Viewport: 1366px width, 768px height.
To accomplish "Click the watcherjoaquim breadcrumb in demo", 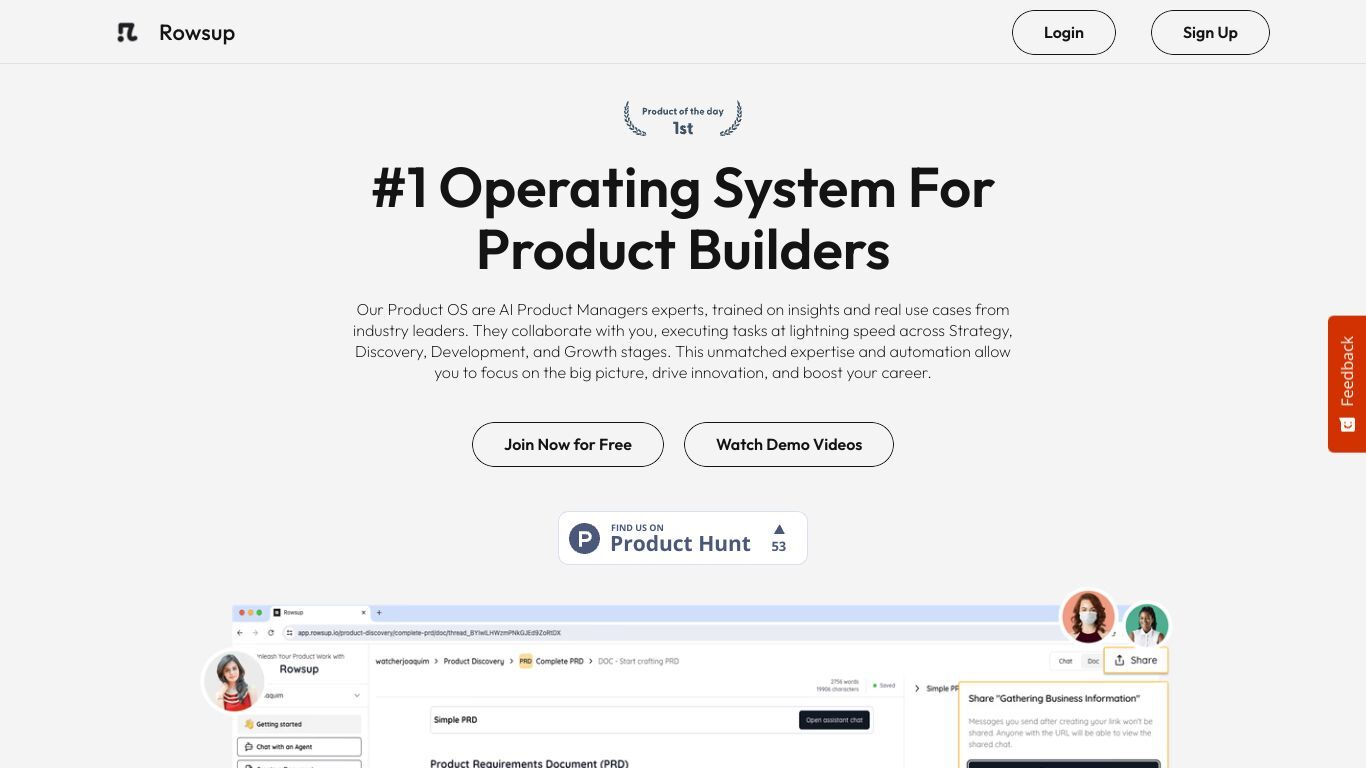I will click(x=402, y=661).
